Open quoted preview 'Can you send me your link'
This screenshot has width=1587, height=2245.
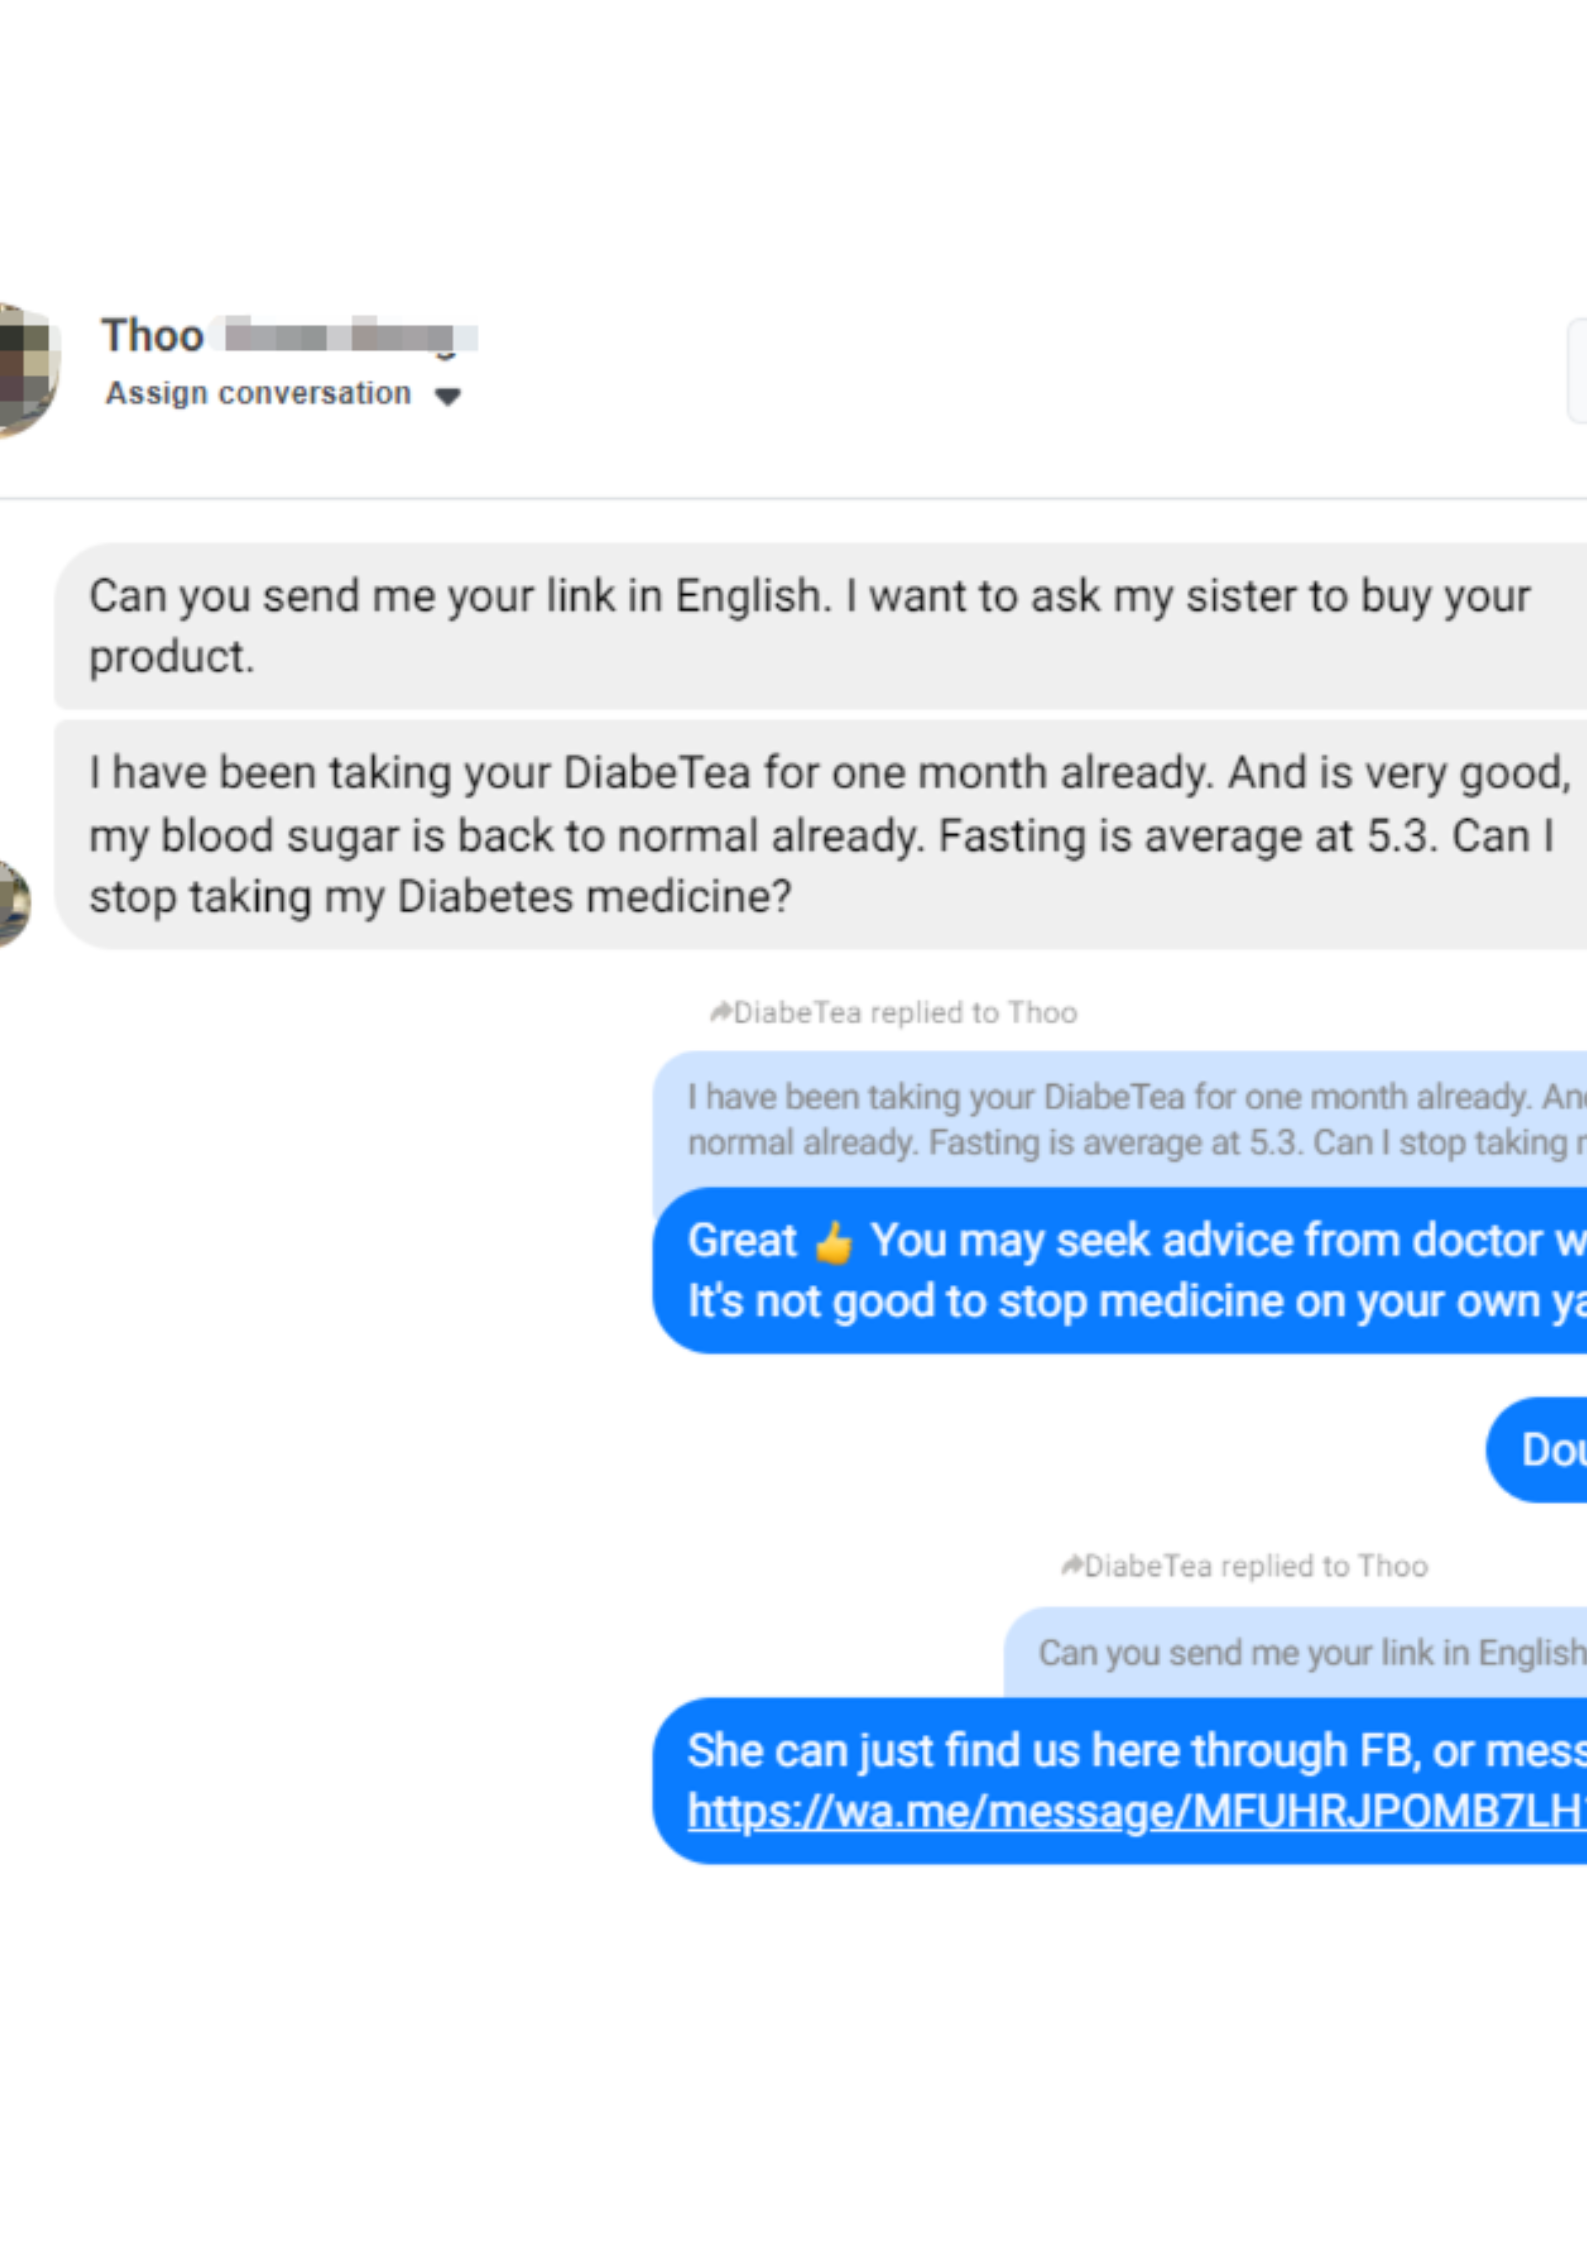(x=1300, y=1653)
